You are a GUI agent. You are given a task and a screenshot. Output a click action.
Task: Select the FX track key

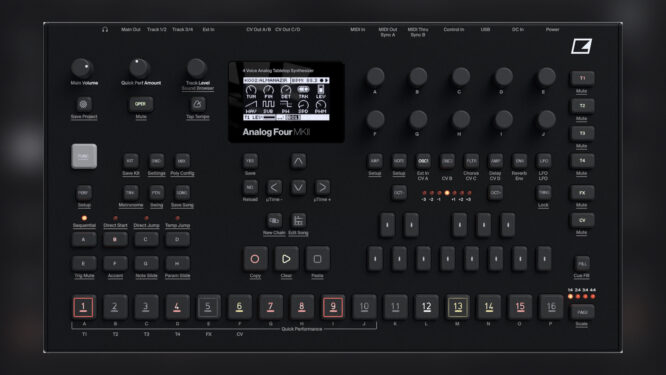click(582, 193)
